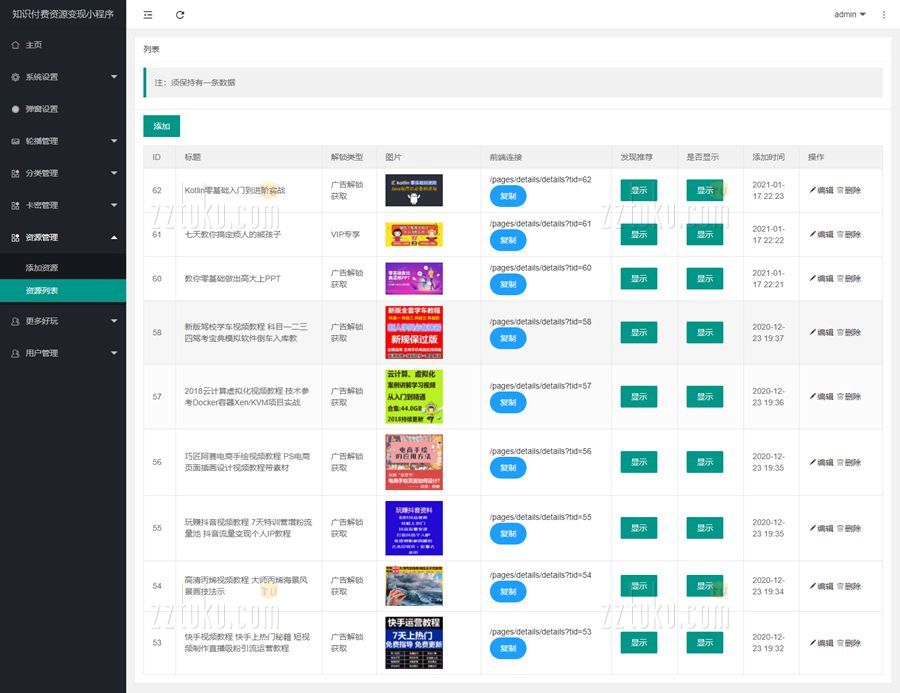
Task: Collapse the 资源管理 sidebar section
Action: click(63, 237)
